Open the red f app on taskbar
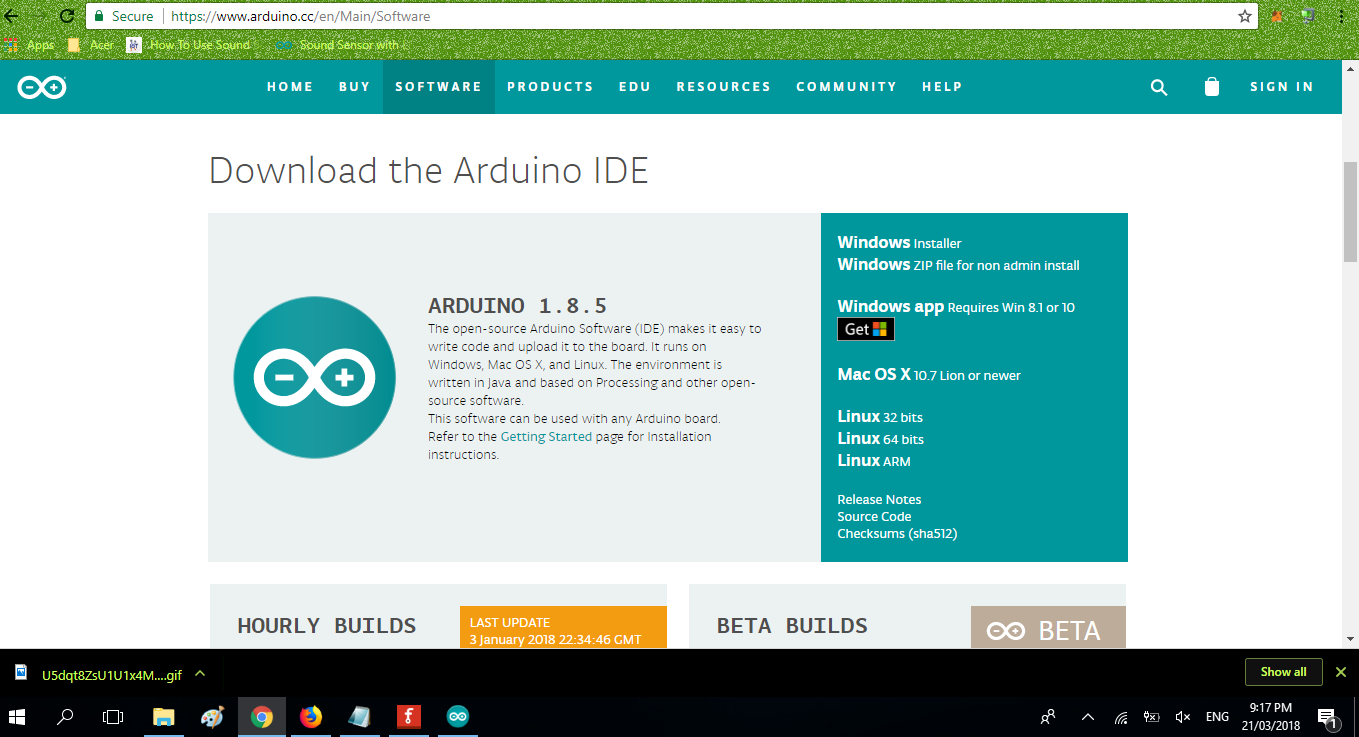Image resolution: width=1359 pixels, height=737 pixels. [x=408, y=716]
